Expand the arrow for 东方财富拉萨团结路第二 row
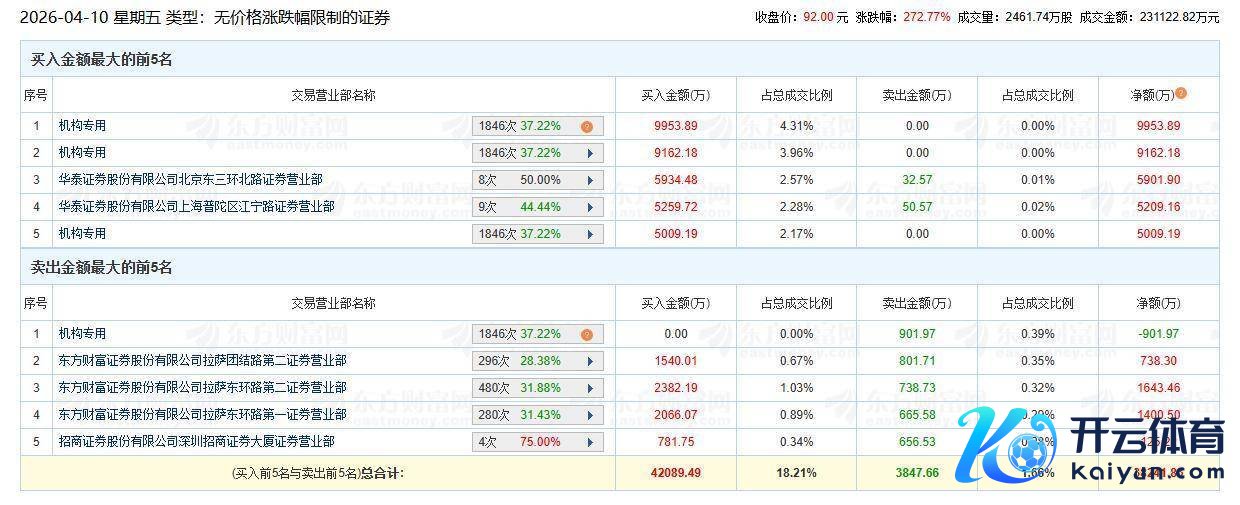Screen dimensions: 1240x505 [591, 362]
